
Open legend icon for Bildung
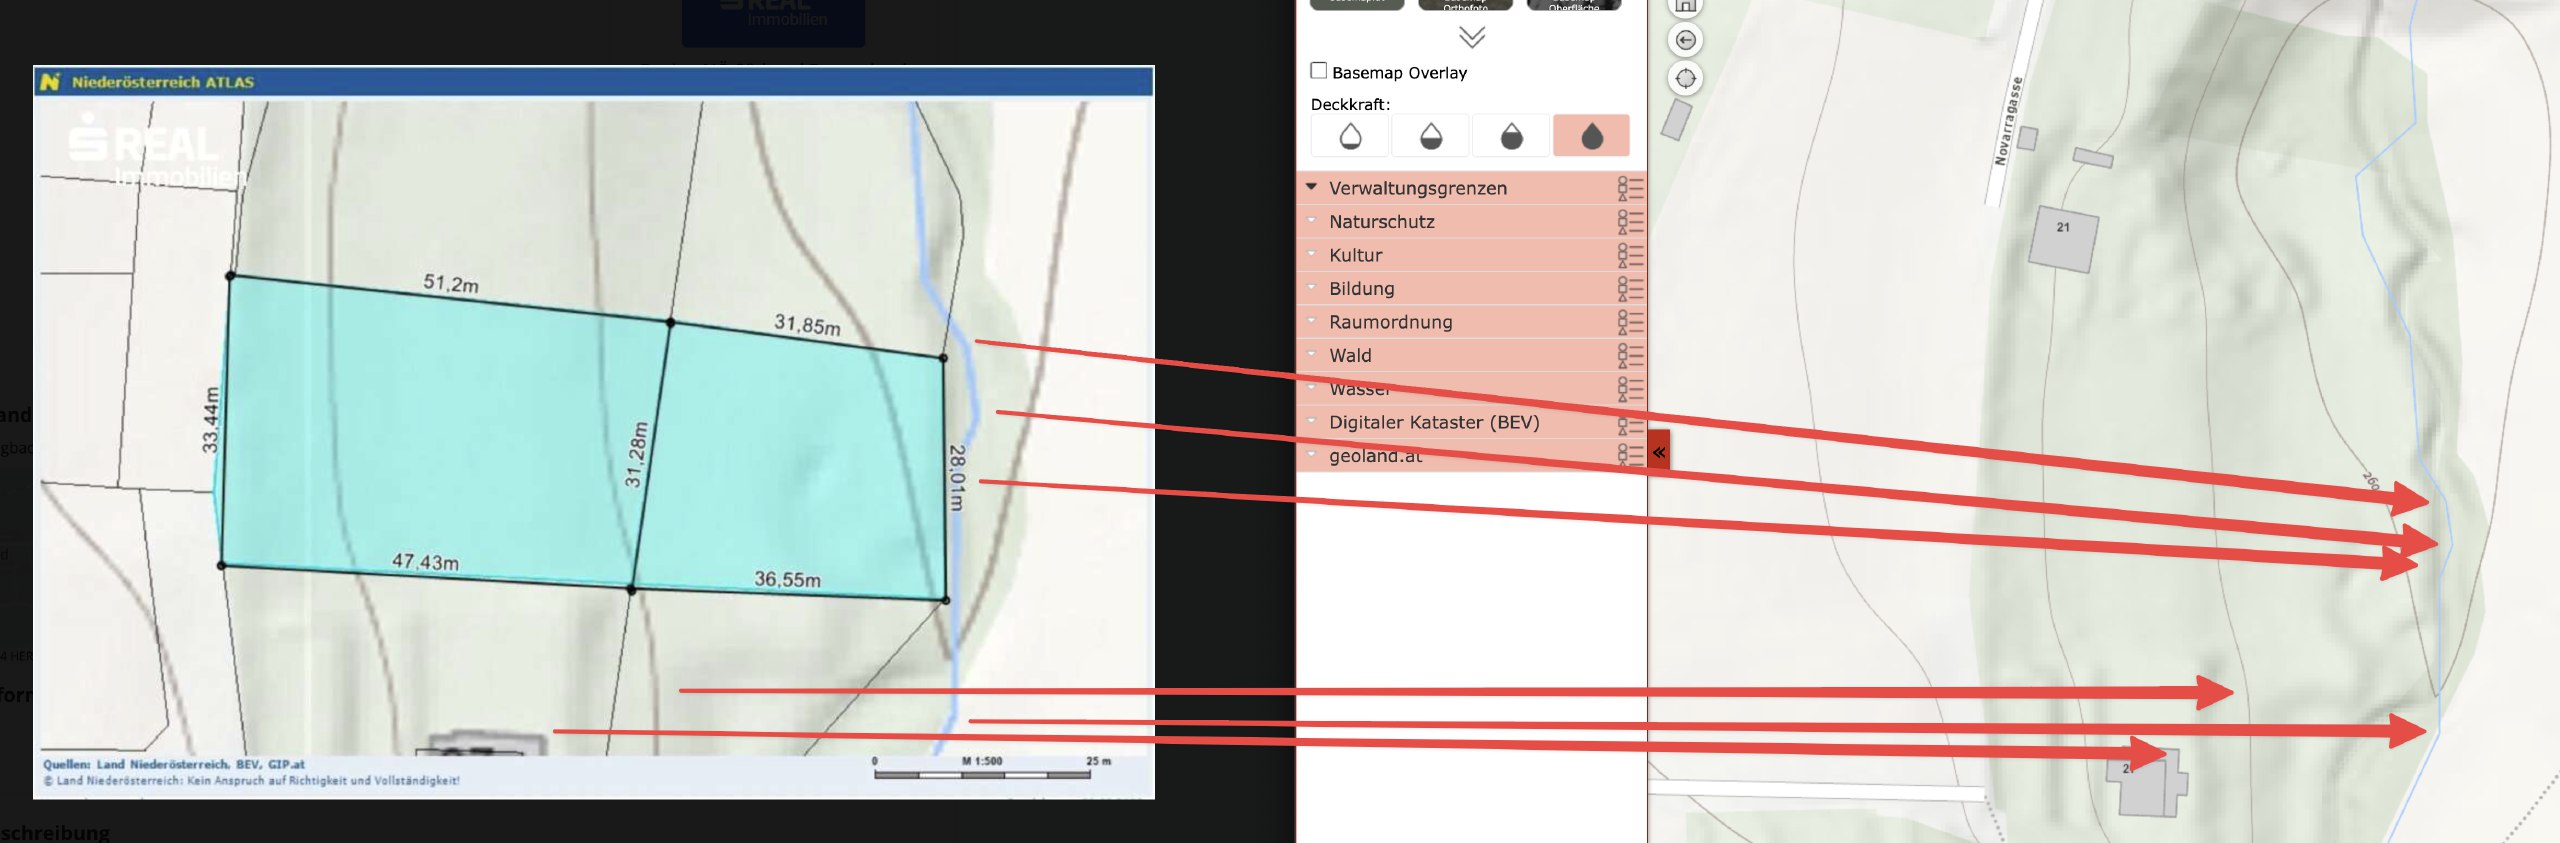pos(1630,288)
